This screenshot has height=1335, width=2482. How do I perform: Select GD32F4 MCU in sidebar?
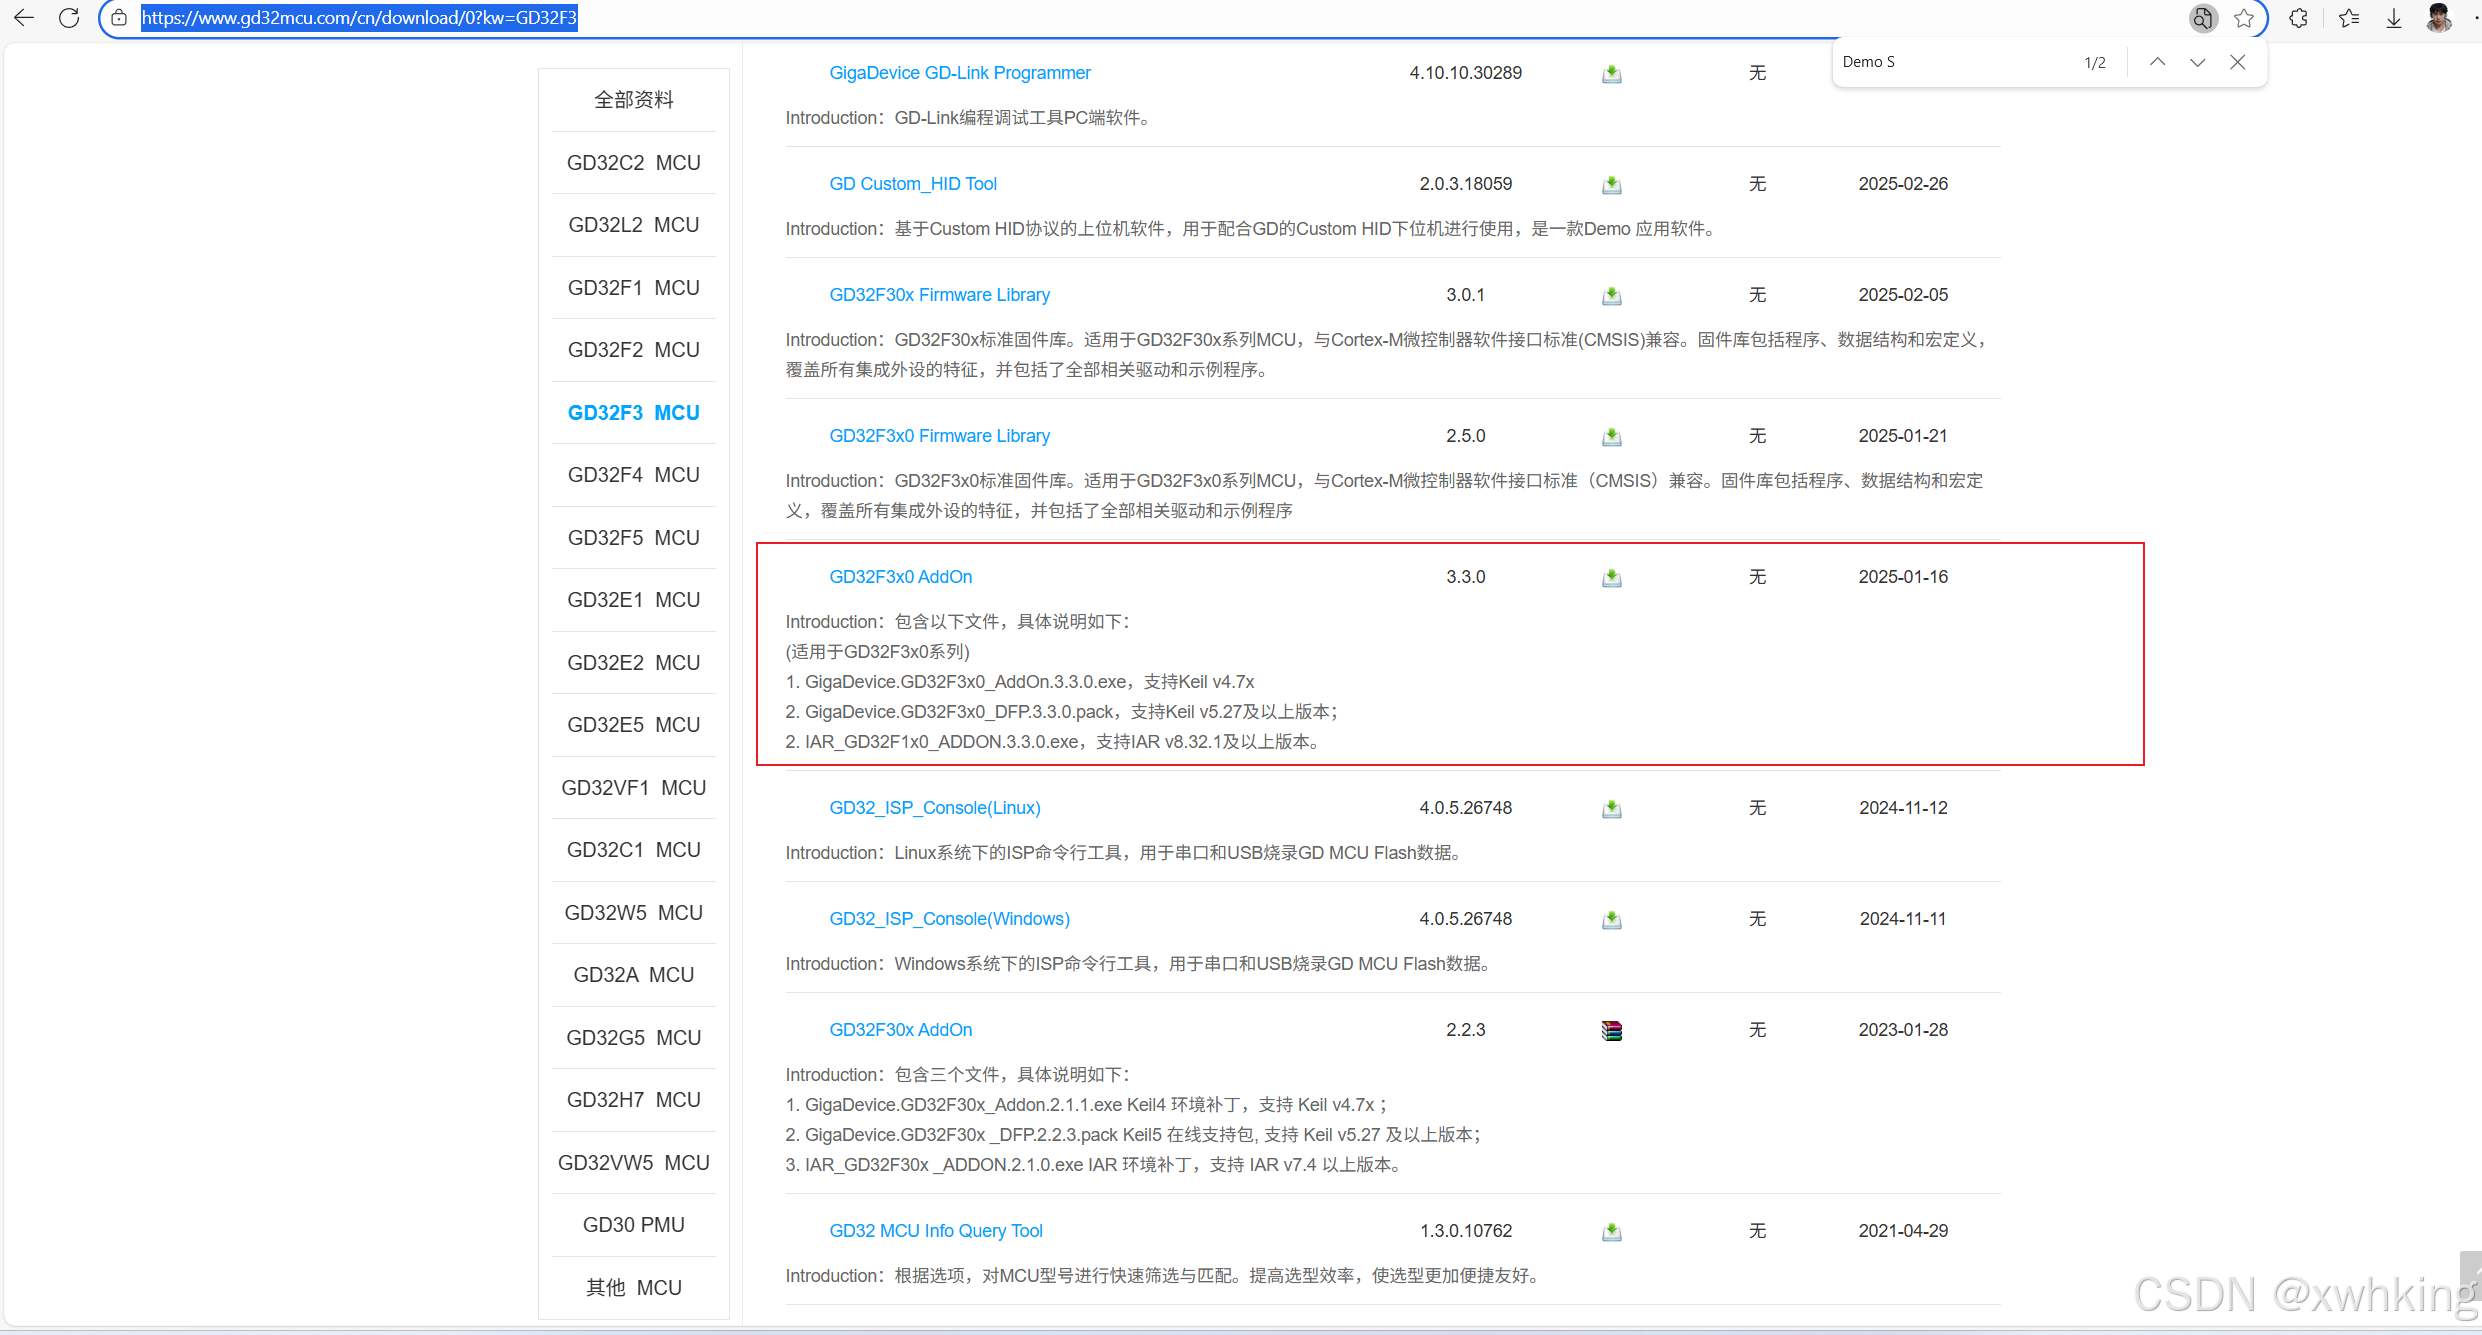coord(633,475)
